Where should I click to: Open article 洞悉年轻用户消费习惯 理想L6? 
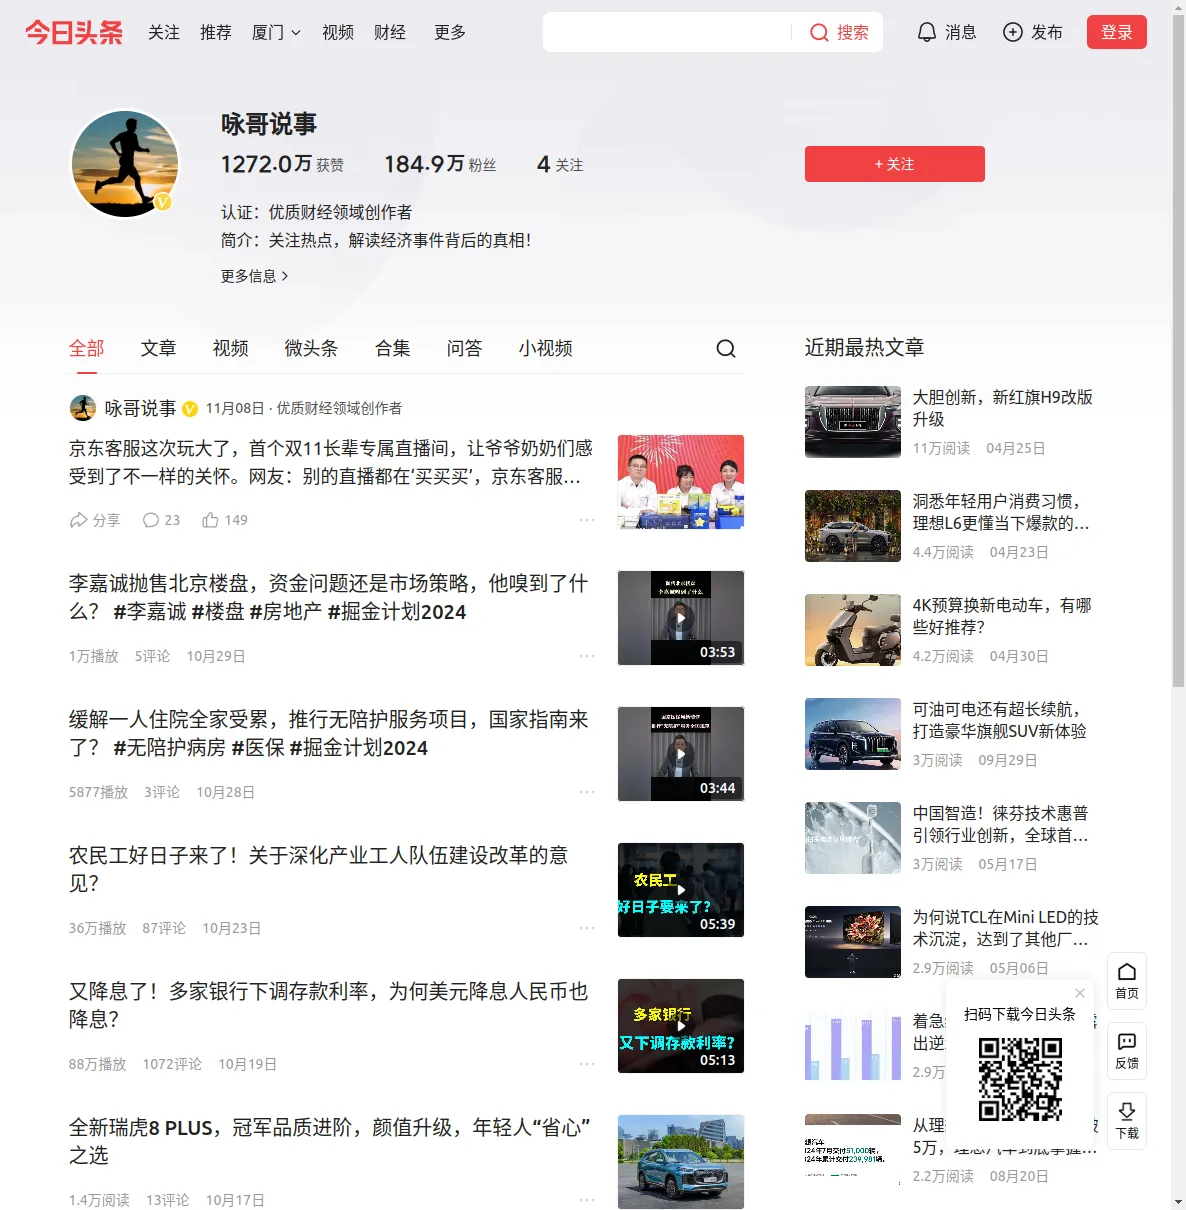pyautogui.click(x=1001, y=512)
